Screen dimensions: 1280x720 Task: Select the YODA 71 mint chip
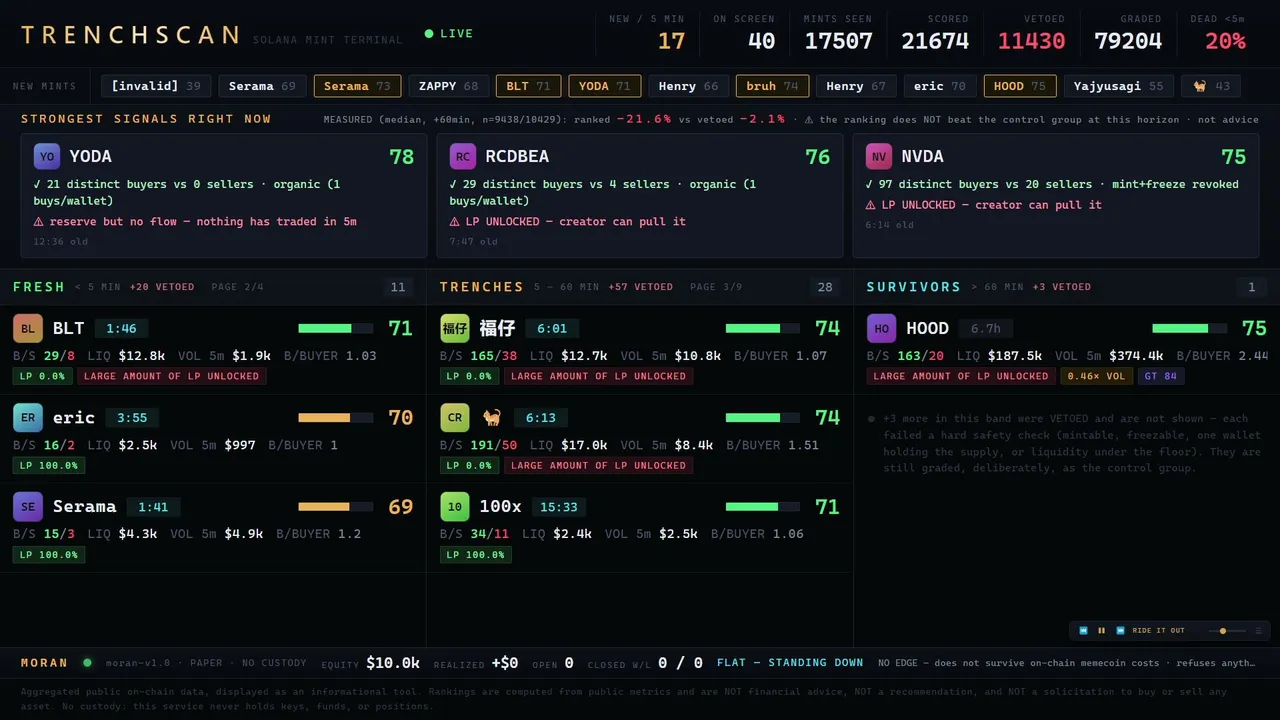coord(605,86)
